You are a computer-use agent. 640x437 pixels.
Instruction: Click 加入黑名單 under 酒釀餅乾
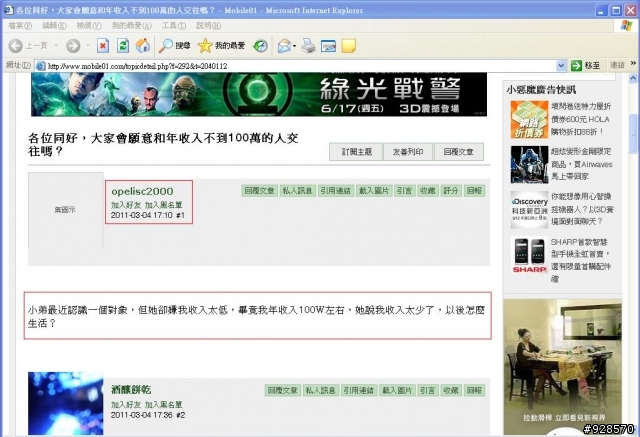tap(164, 404)
